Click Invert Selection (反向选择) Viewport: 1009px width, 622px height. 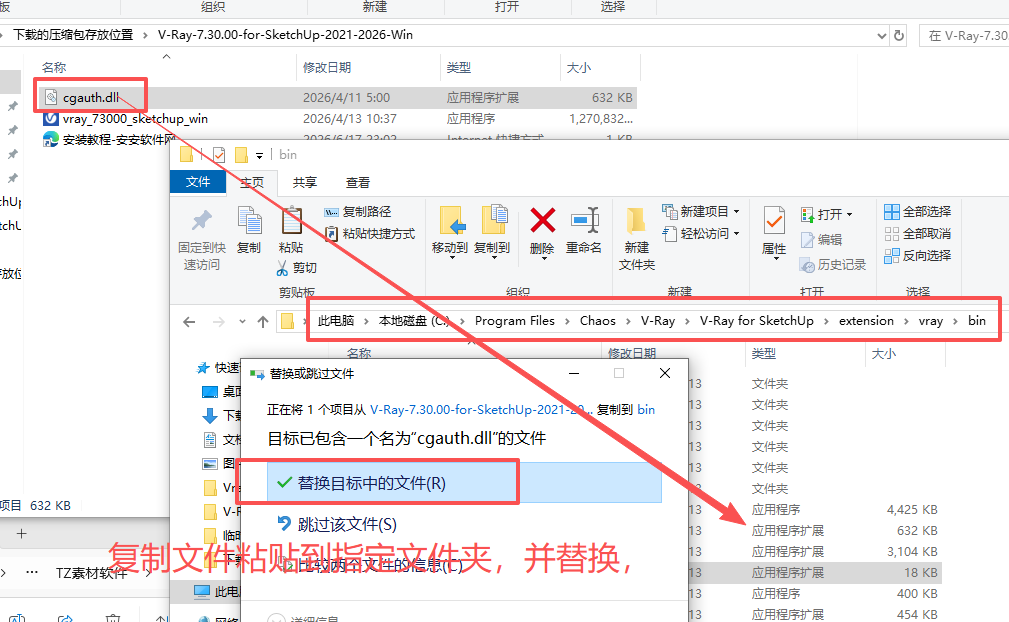918,255
